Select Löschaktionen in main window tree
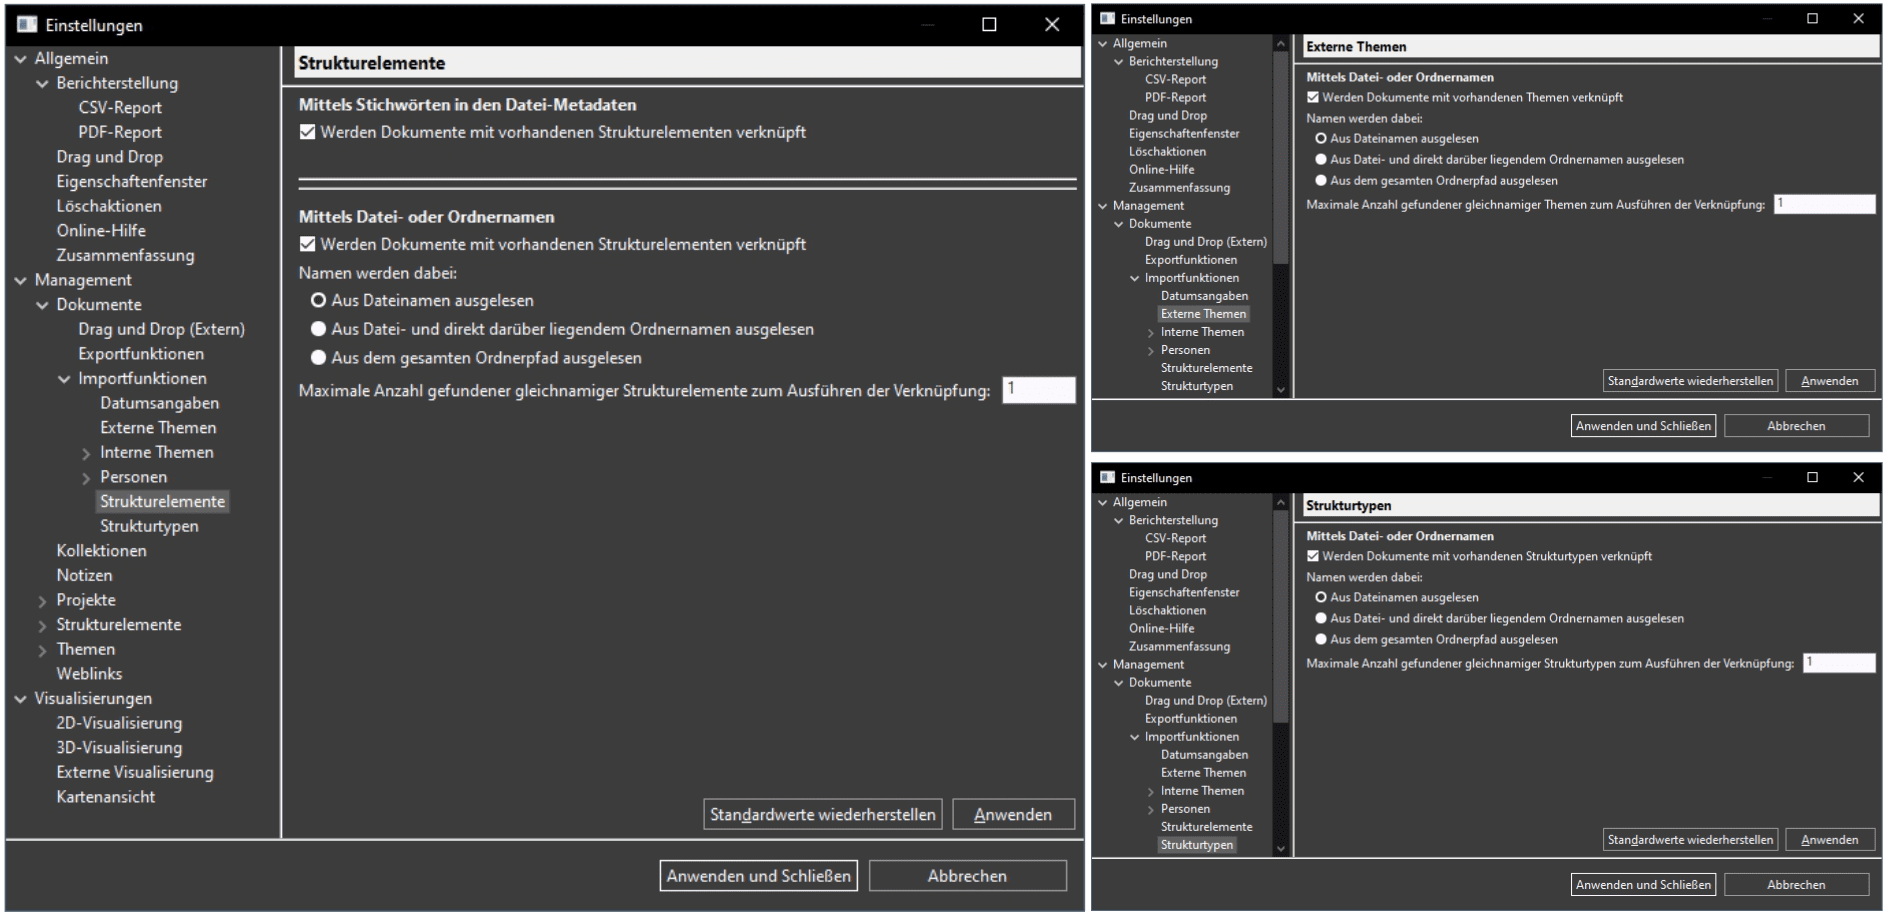The height and width of the screenshot is (920, 1889). click(x=108, y=206)
